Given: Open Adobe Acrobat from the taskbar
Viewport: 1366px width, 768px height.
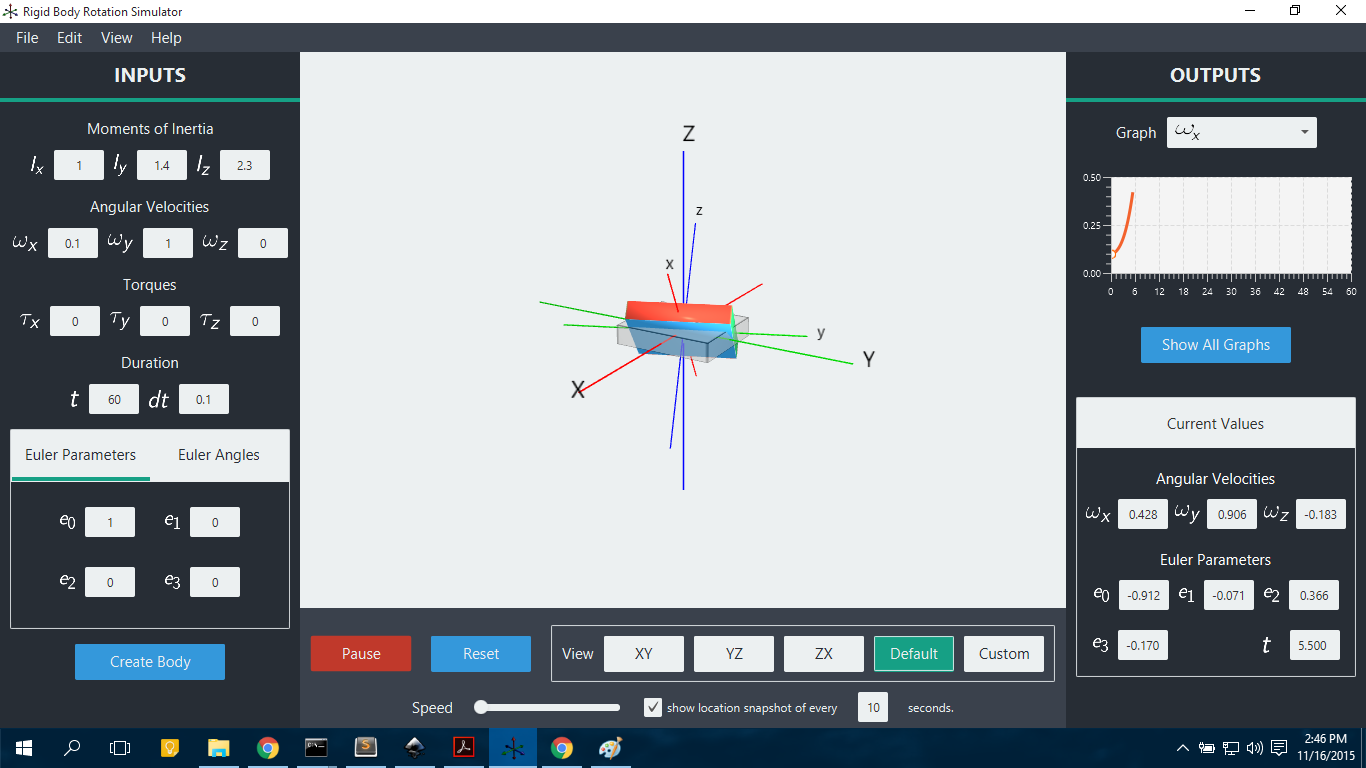Looking at the screenshot, I should [x=464, y=747].
